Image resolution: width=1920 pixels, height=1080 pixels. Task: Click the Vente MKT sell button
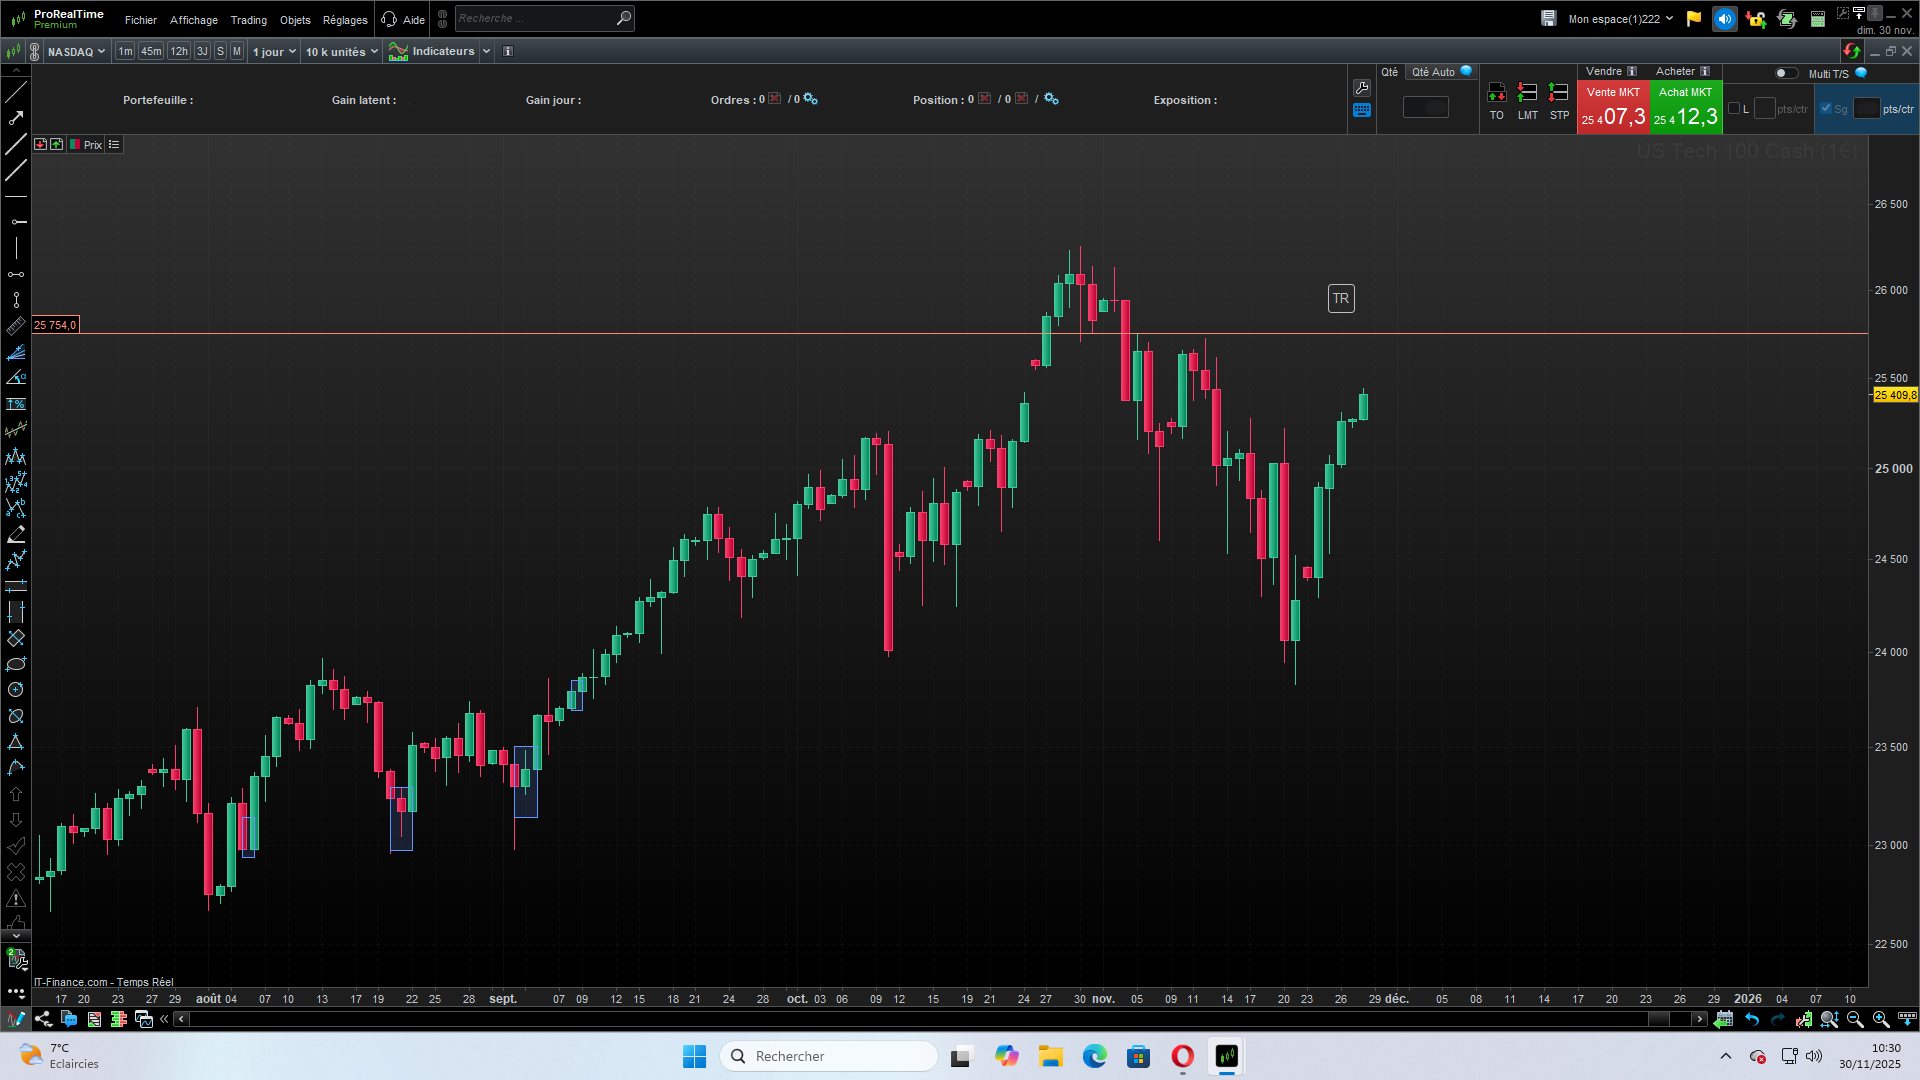coord(1613,107)
